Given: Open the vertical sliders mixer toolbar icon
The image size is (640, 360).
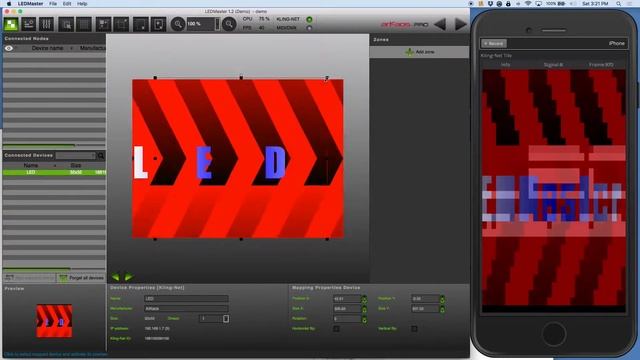Looking at the screenshot, I should (x=46, y=24).
